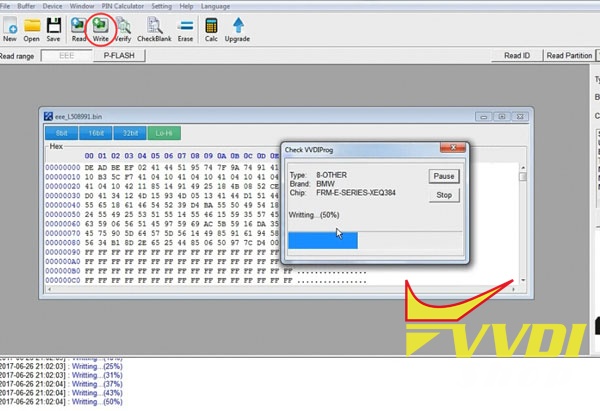Close the Check VVDIProg dialog

click(x=453, y=147)
